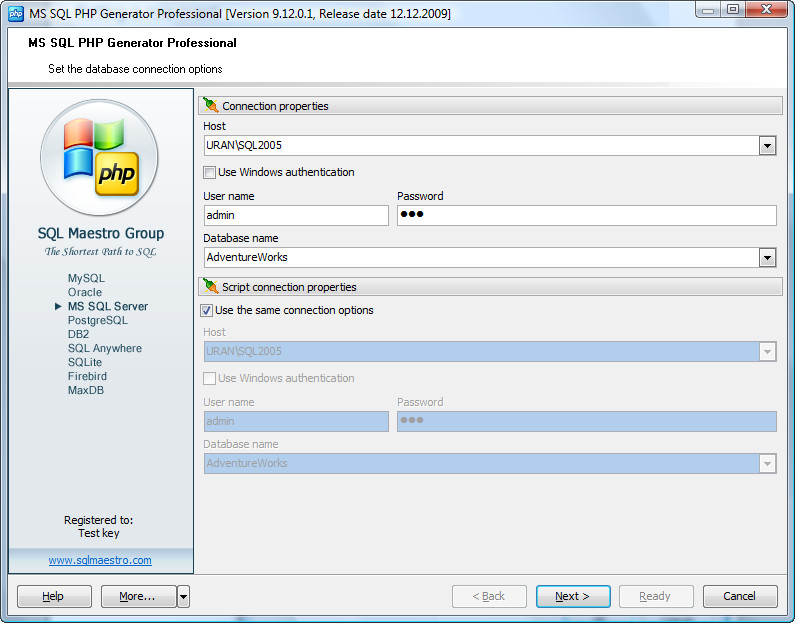Expand the disabled script Host dropdown
796x626 pixels.
click(x=767, y=352)
